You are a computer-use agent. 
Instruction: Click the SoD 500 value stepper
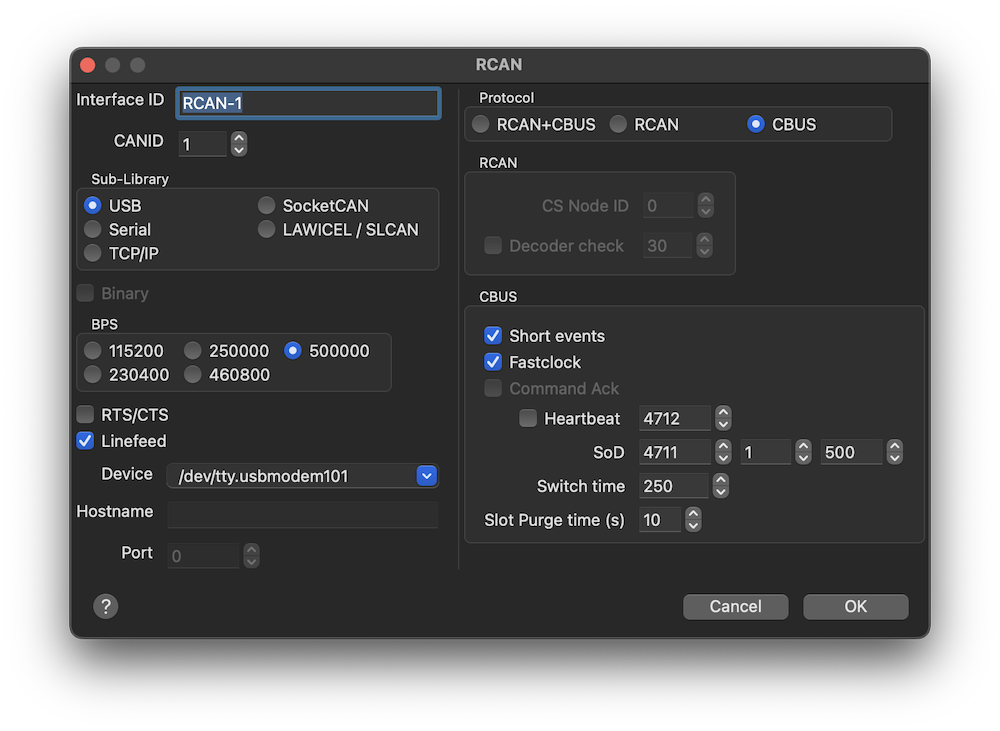(x=895, y=452)
